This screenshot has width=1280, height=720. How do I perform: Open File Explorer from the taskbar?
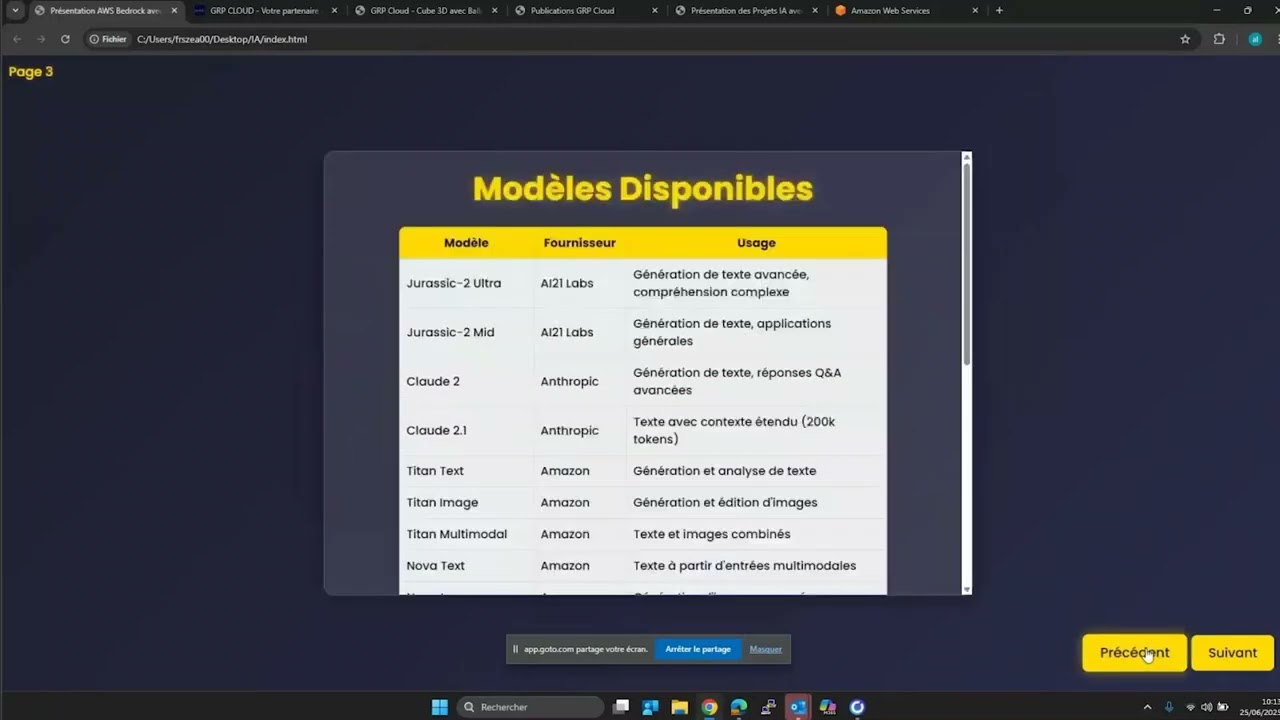[x=679, y=707]
